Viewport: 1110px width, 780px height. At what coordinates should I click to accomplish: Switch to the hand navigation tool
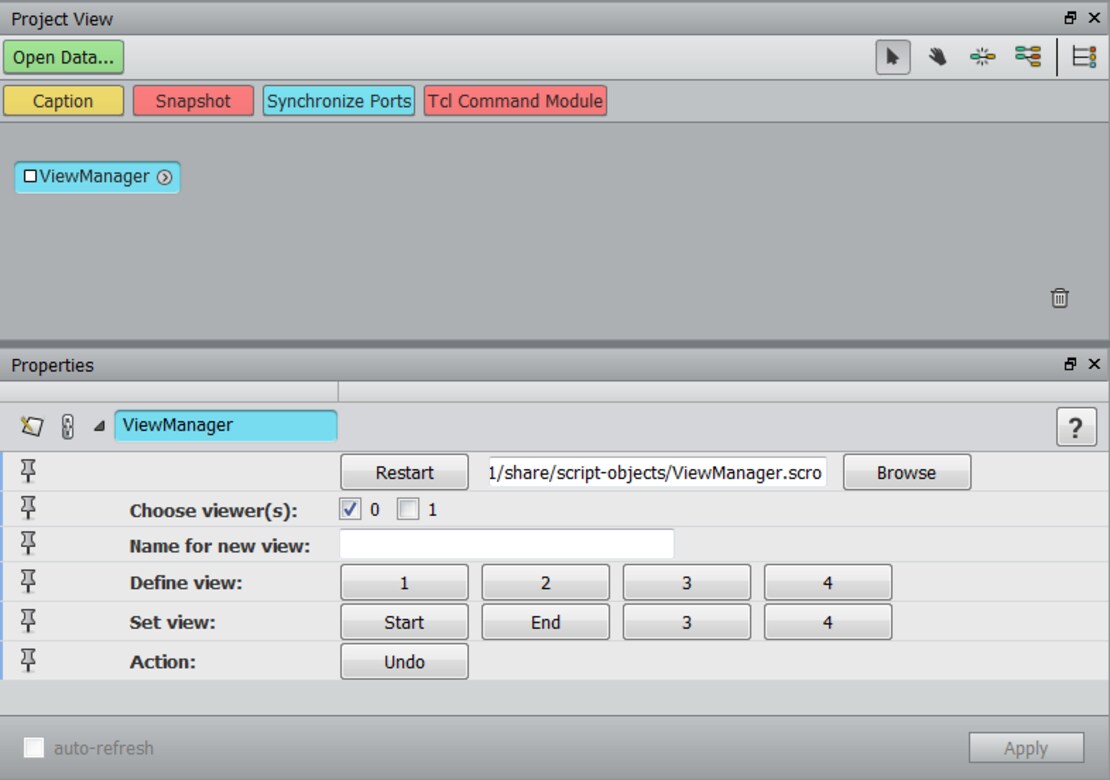(939, 57)
